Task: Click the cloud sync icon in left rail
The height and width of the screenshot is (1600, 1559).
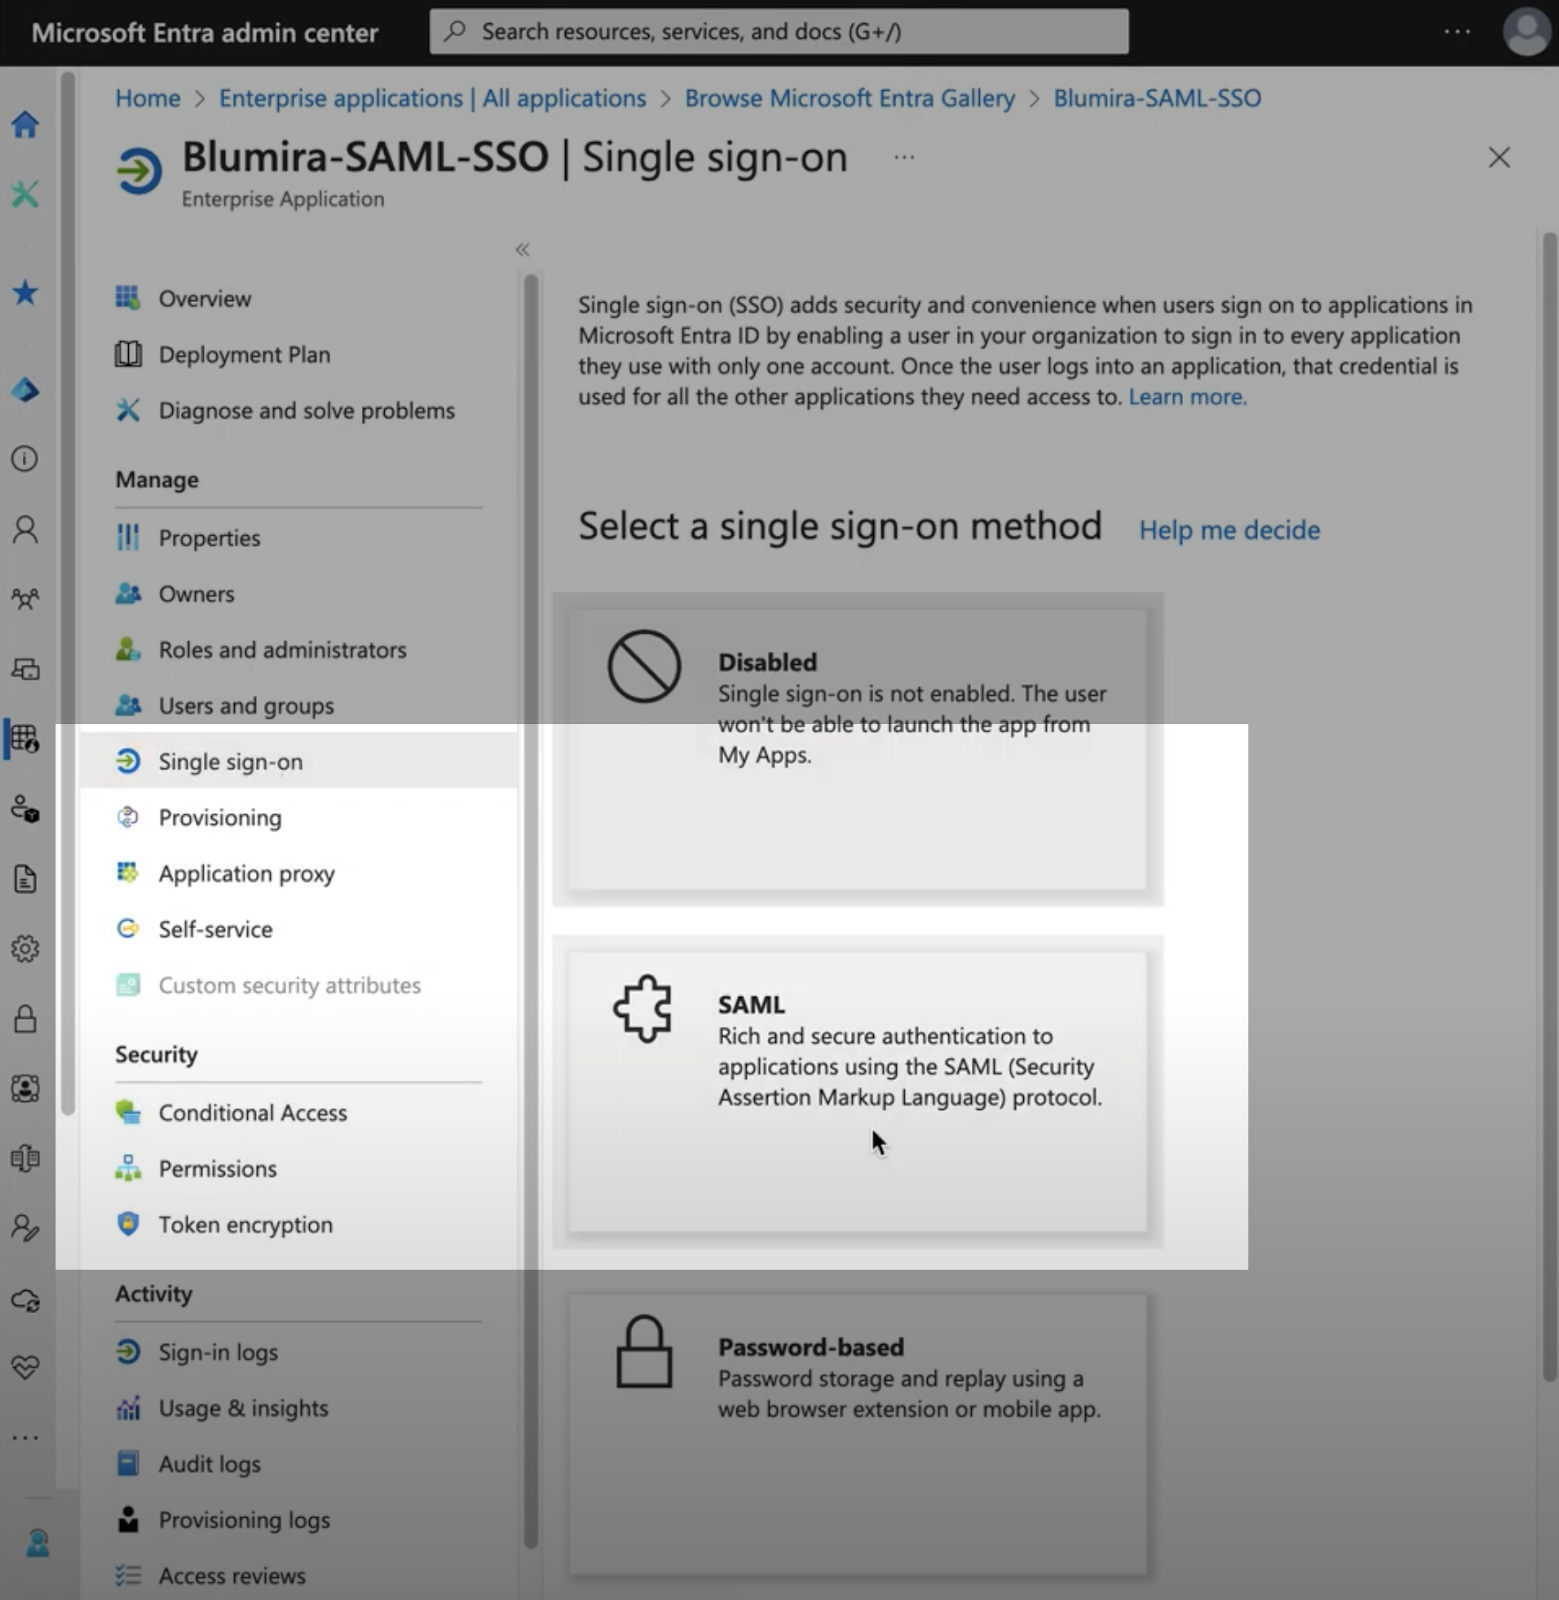Action: (25, 1299)
